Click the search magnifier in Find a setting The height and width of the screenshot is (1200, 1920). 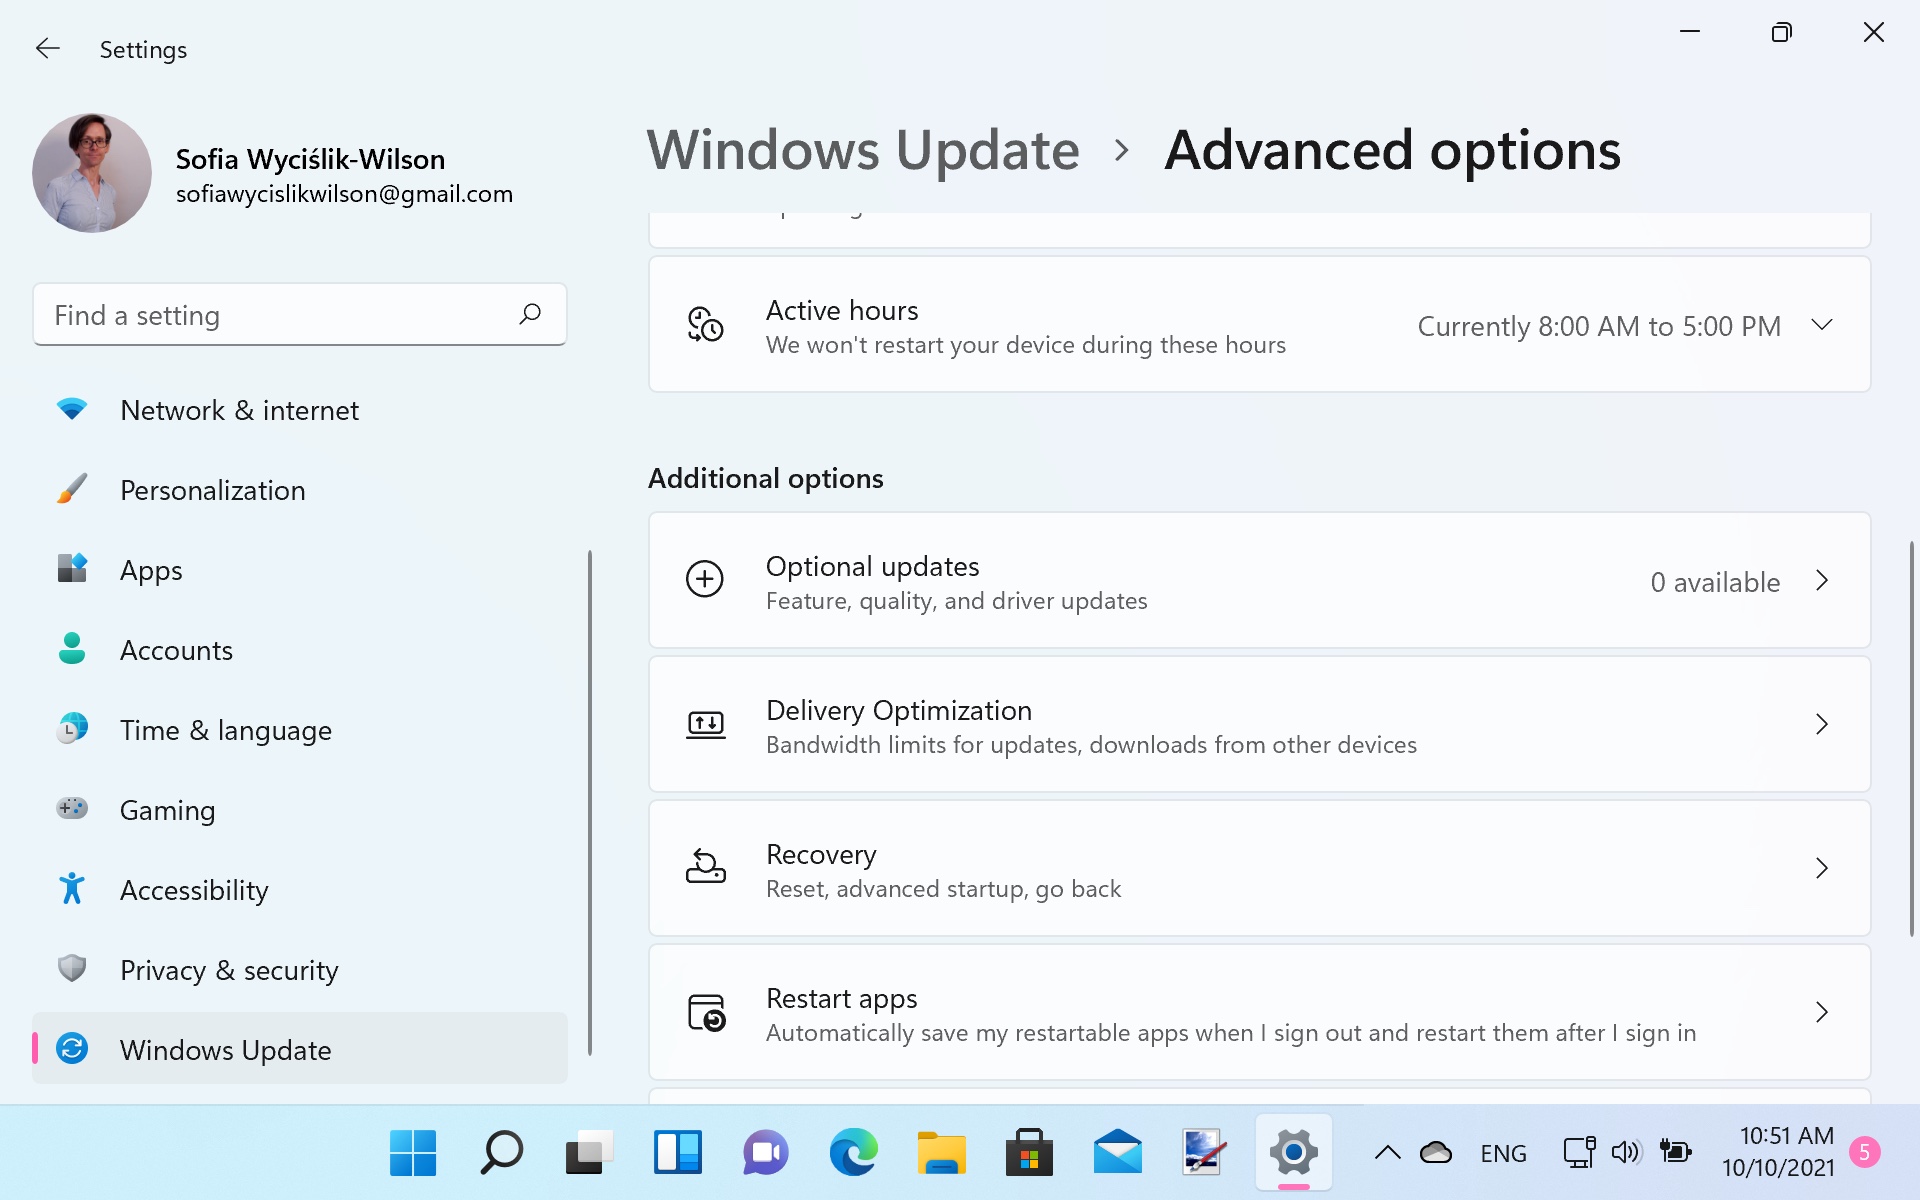[530, 315]
